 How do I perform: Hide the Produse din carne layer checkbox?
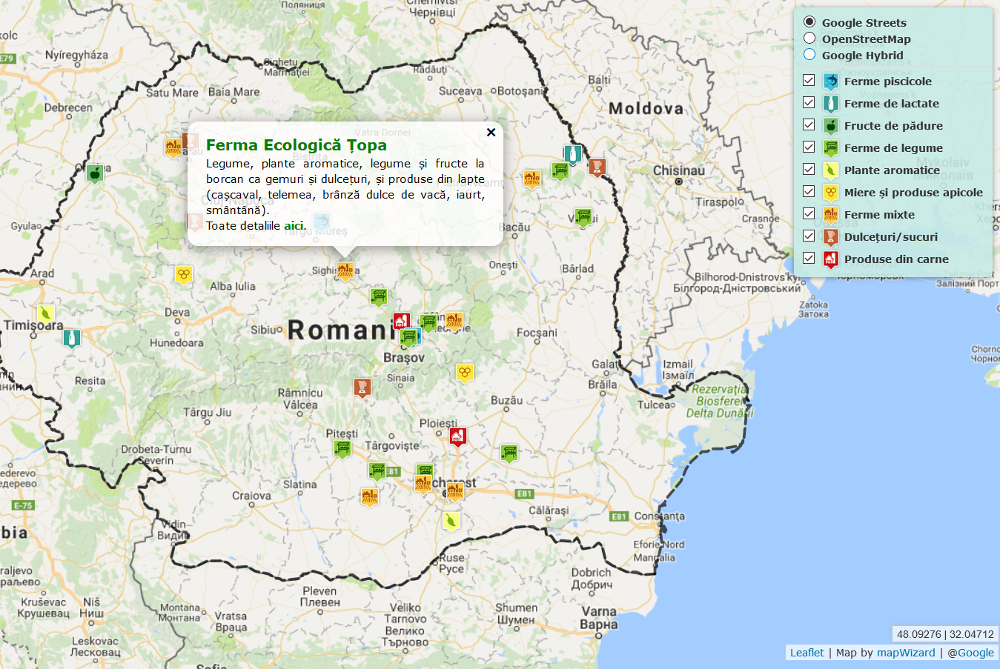(809, 258)
